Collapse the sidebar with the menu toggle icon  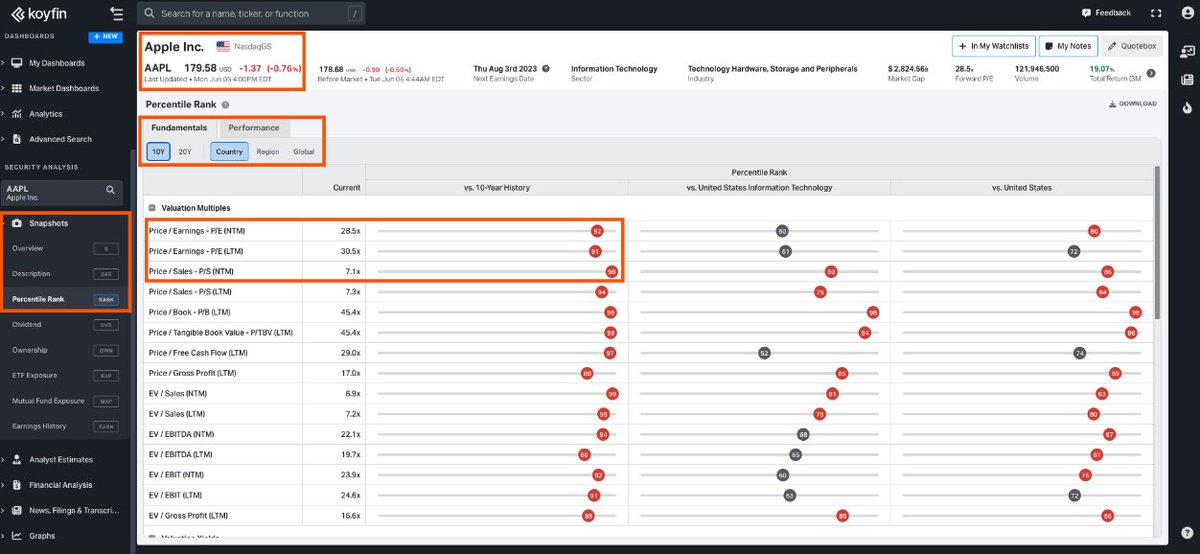[118, 13]
